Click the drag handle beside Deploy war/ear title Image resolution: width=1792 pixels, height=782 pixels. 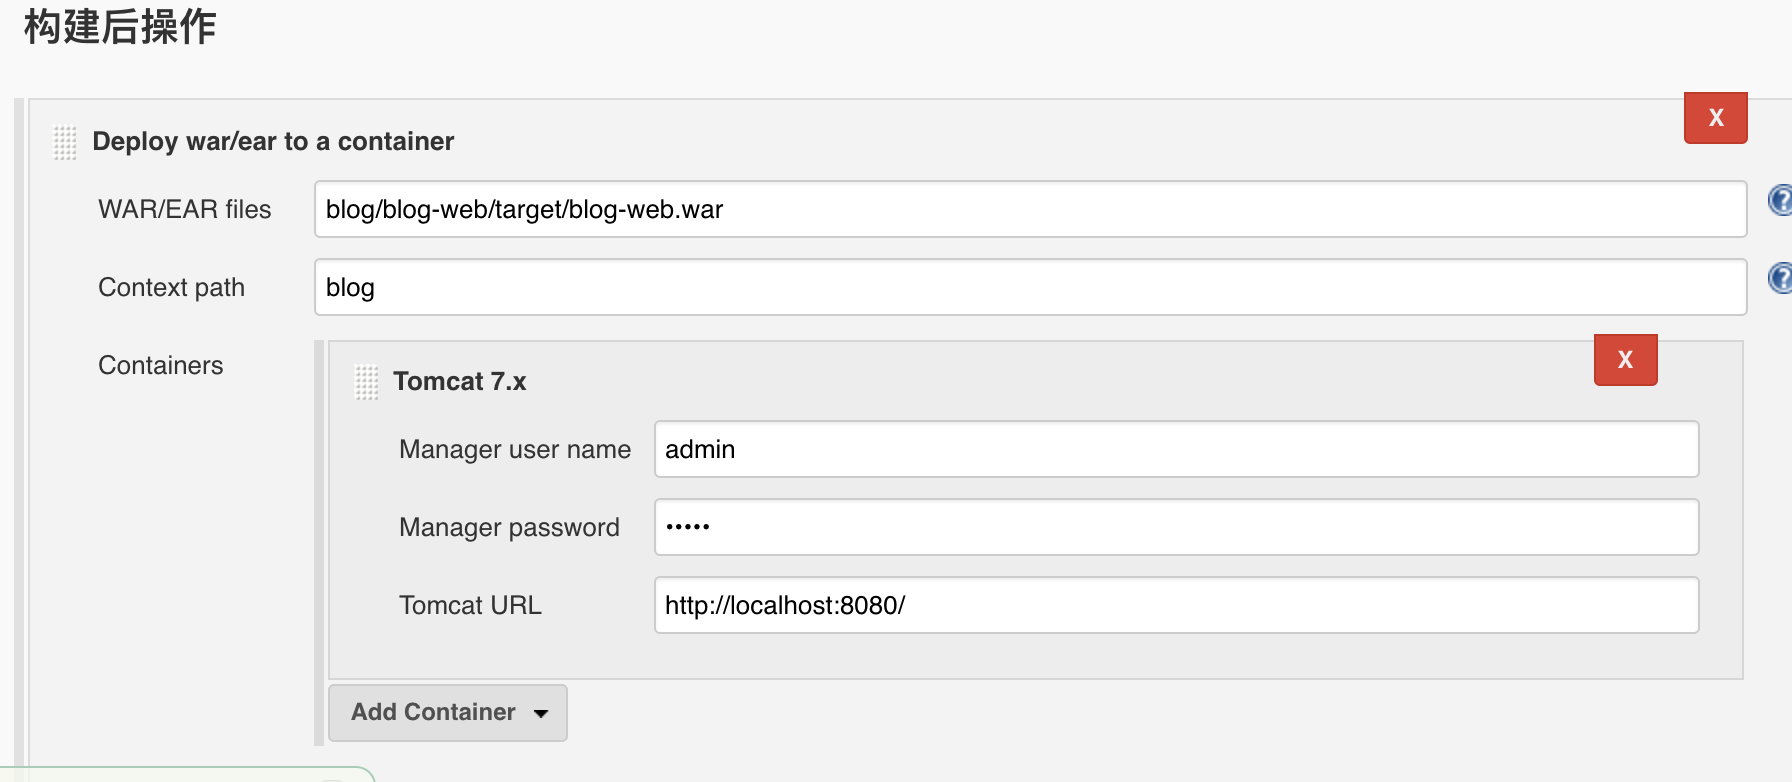pos(65,142)
